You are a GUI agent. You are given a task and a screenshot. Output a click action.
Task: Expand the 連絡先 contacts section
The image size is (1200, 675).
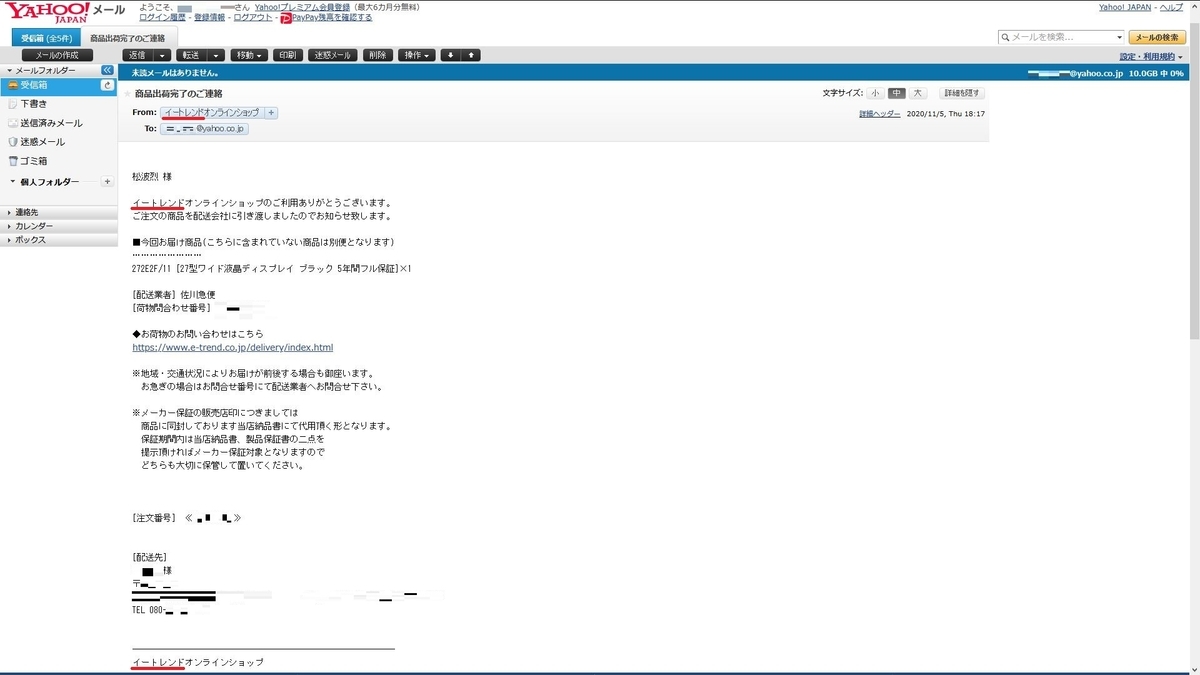point(58,212)
